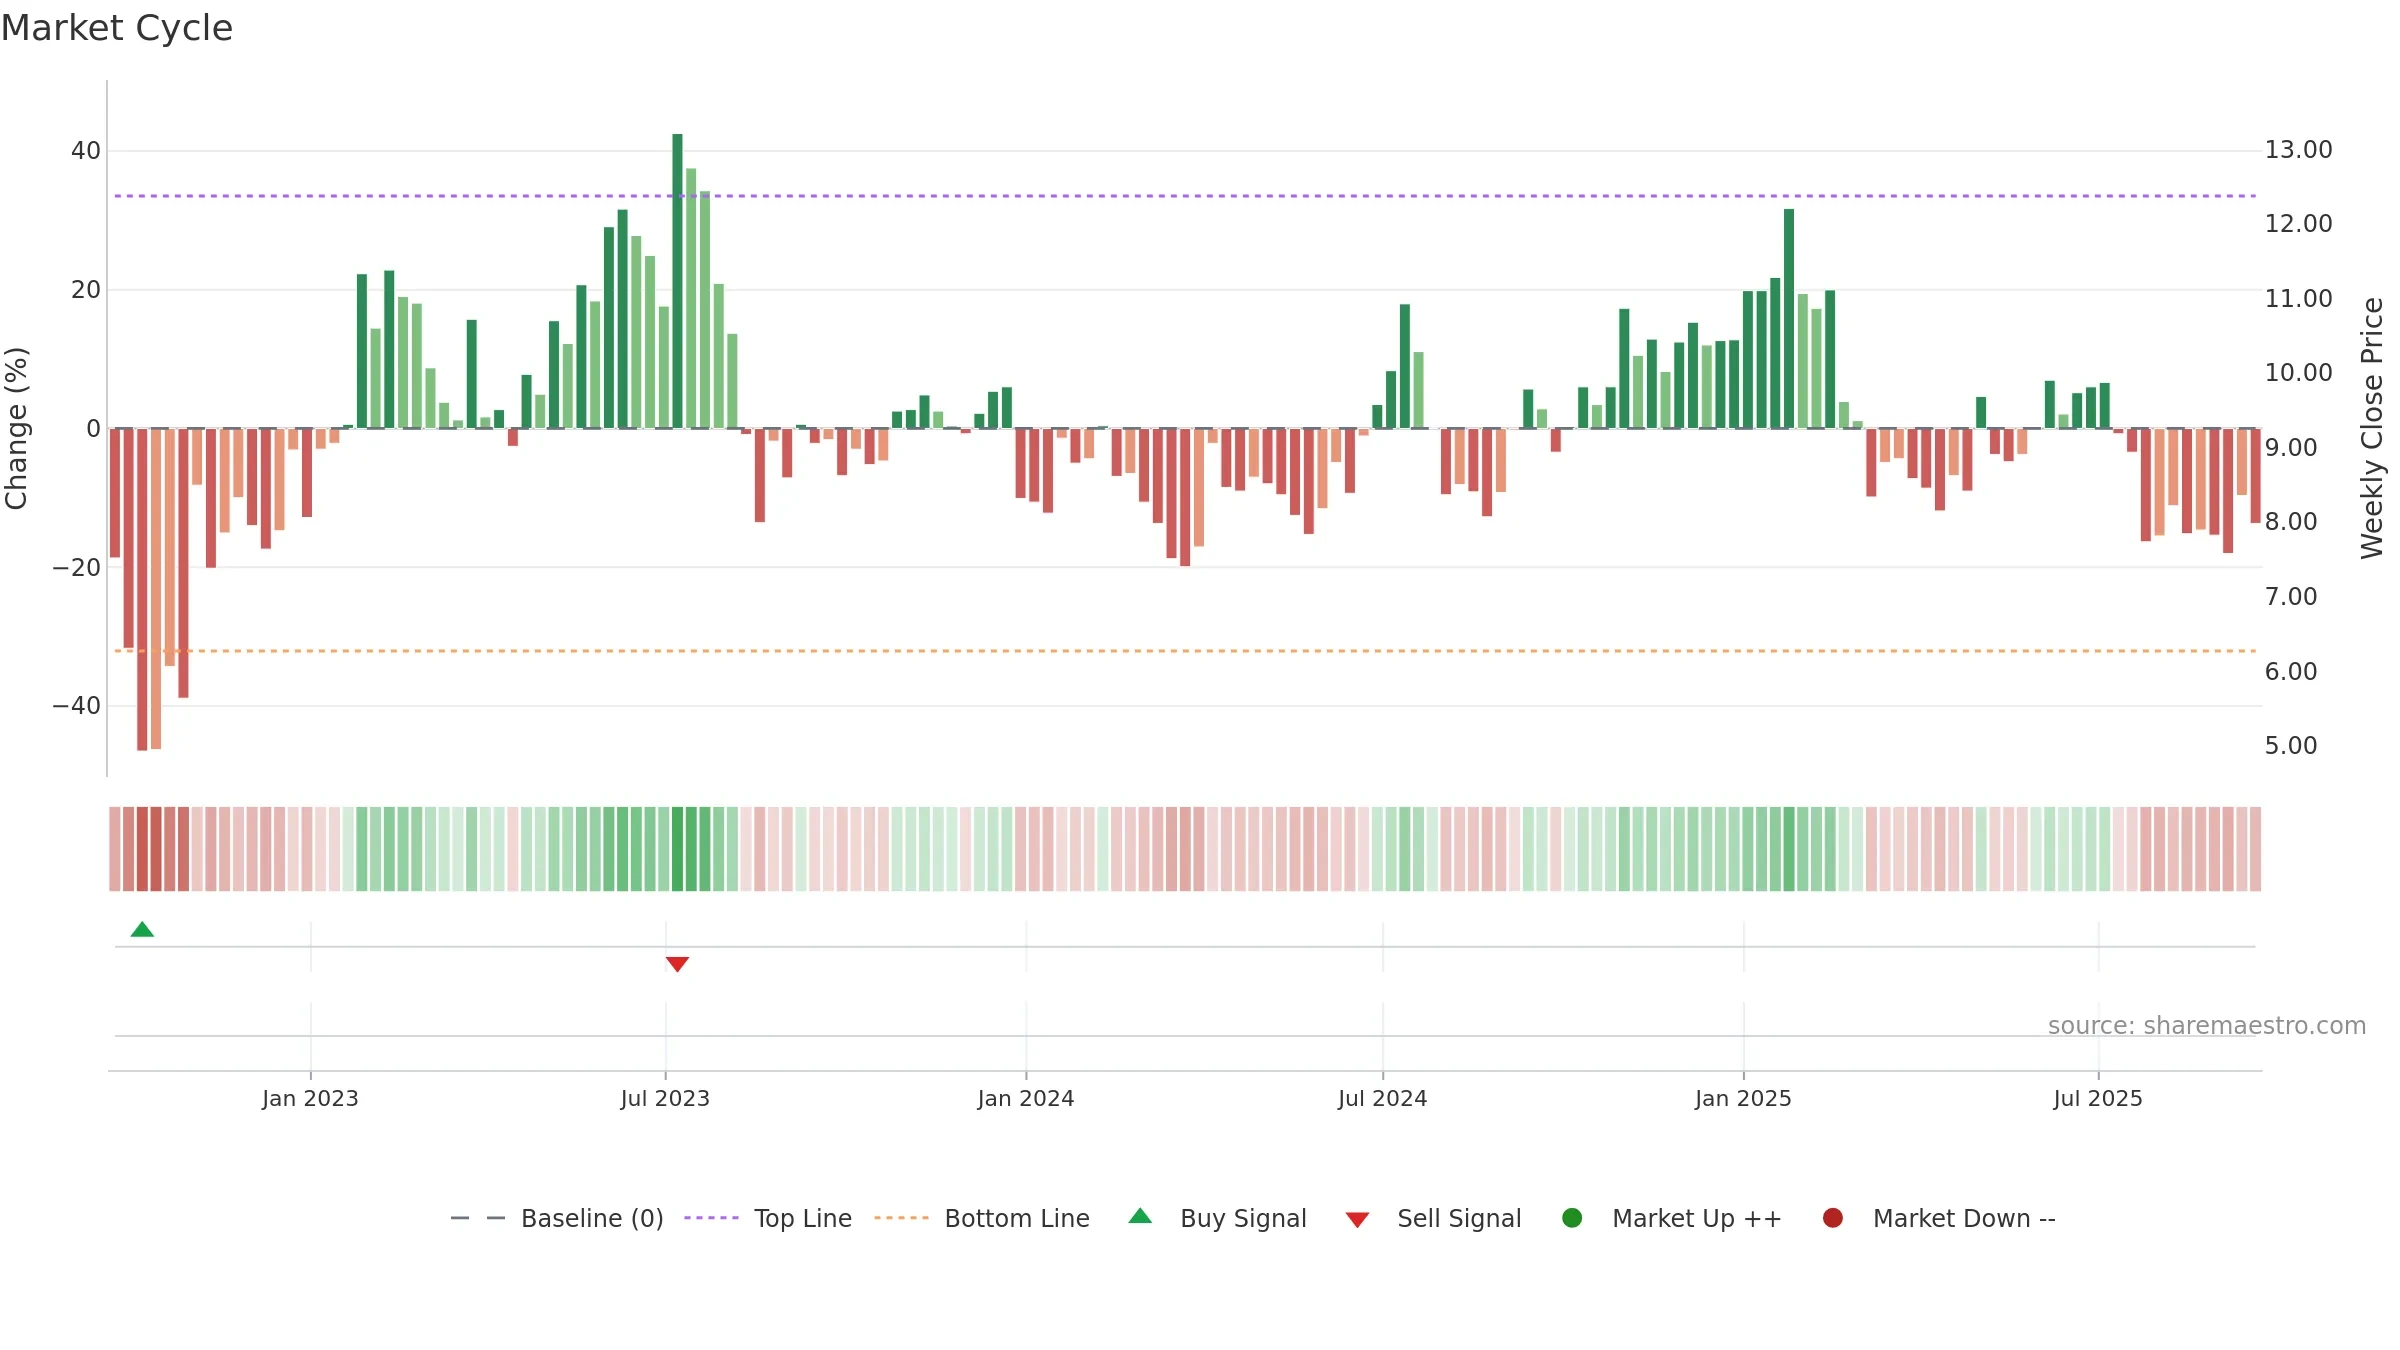
Task: Click the Jan 2024 axis label
Action: click(1026, 1098)
